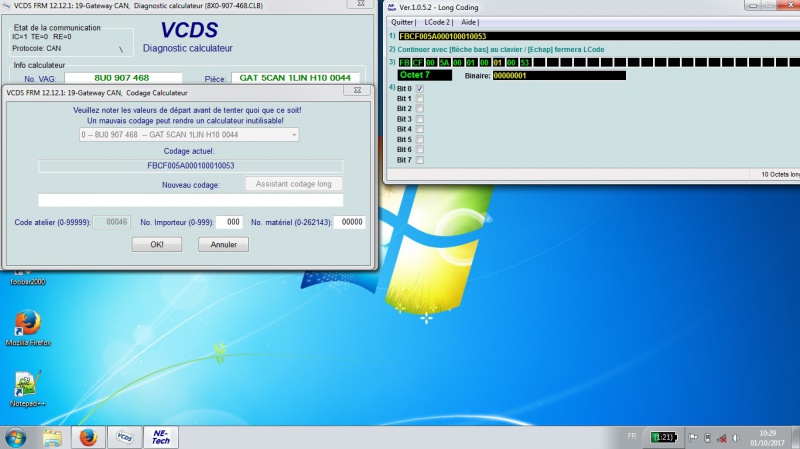Tick the Bit 7 checkbox
Viewport: 800px width, 449px height.
[x=420, y=160]
